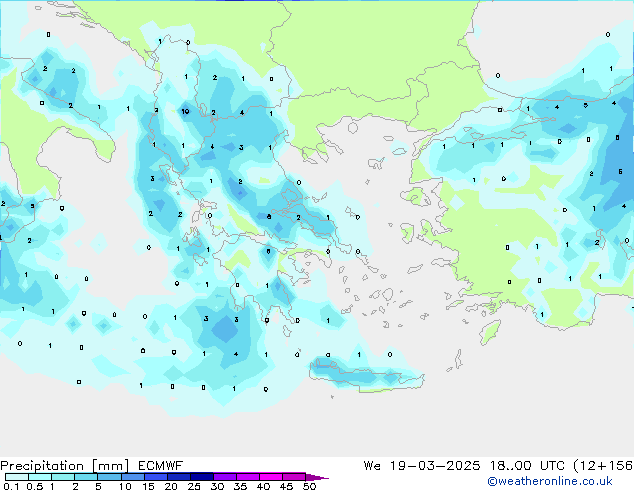Click the "20" legend scale label
Image resolution: width=634 pixels, height=490 pixels.
click(x=171, y=486)
